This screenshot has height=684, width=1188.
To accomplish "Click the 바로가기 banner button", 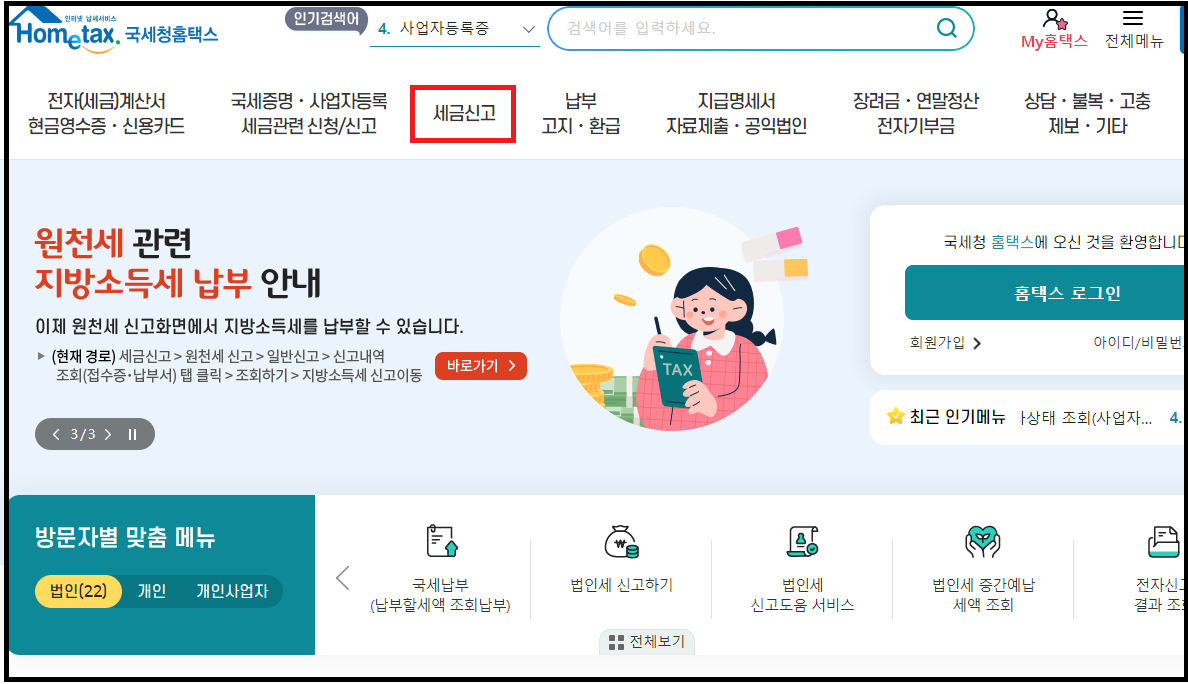I will tap(480, 366).
